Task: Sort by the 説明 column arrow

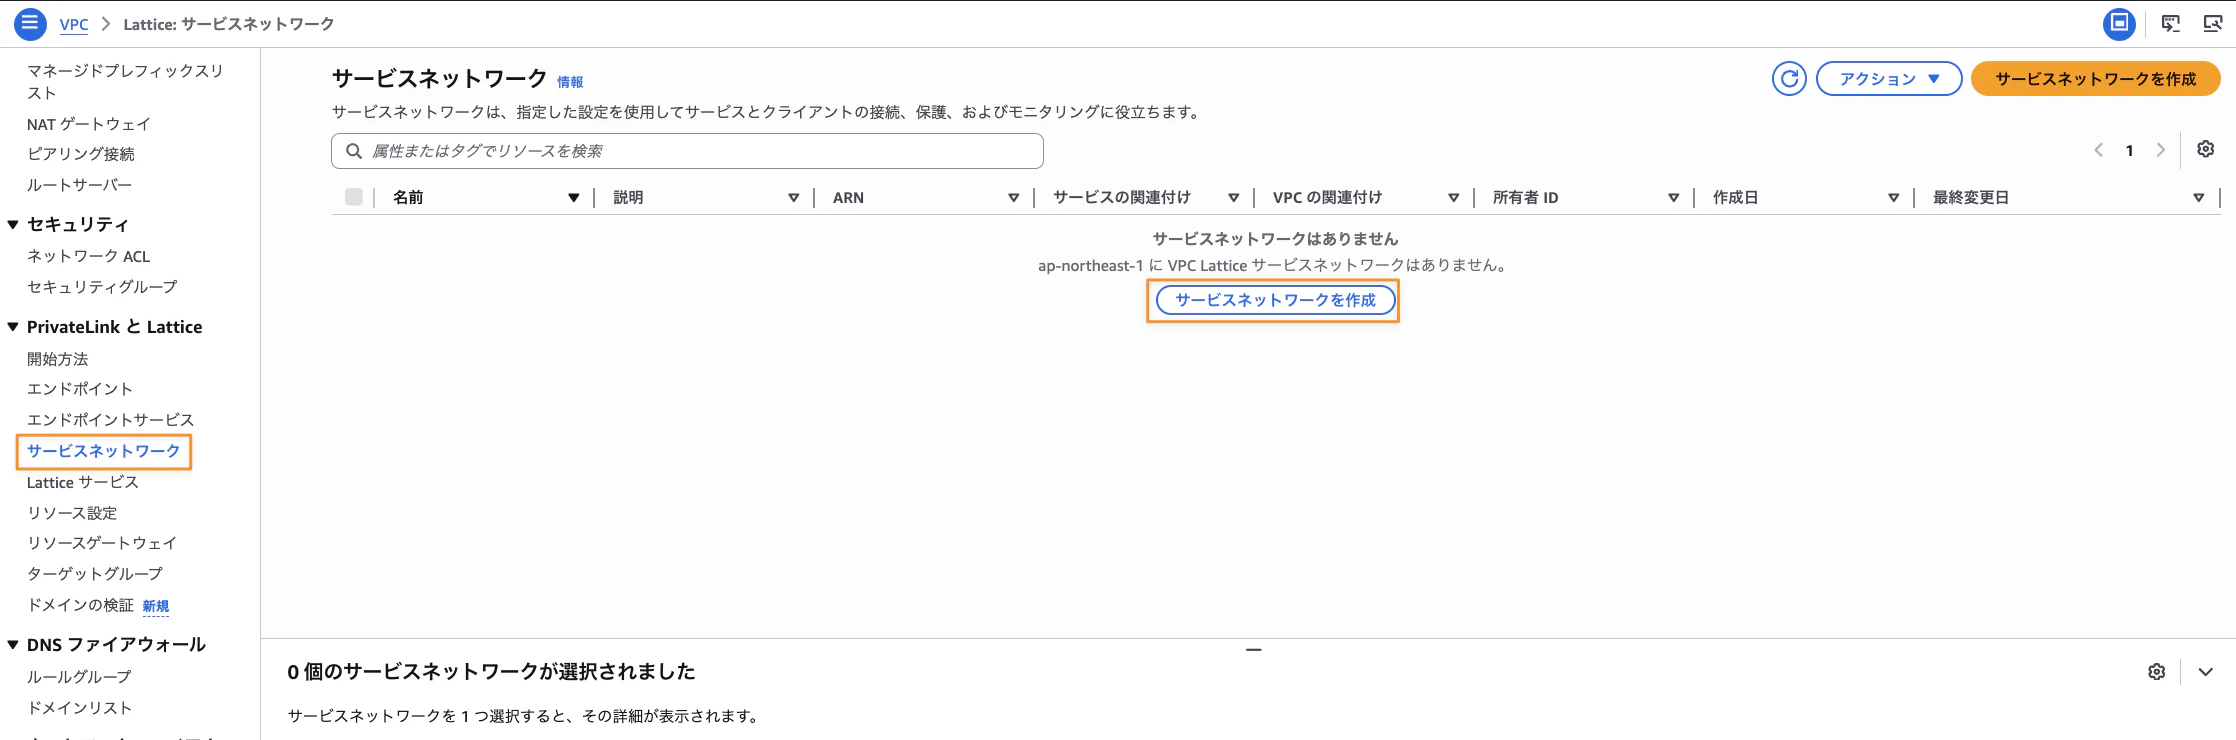Action: click(x=794, y=198)
